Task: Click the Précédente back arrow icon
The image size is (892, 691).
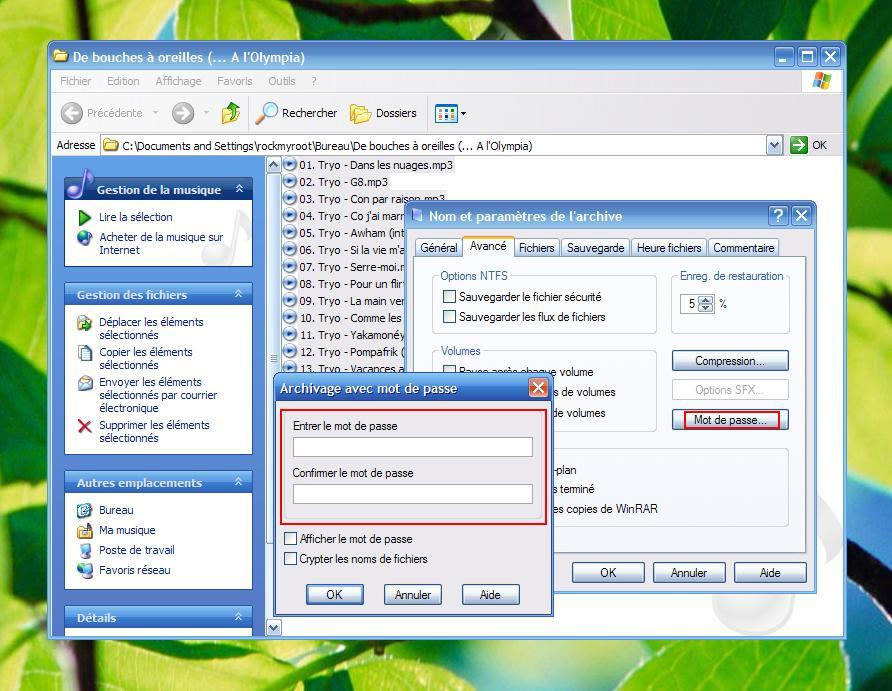Action: (x=72, y=113)
